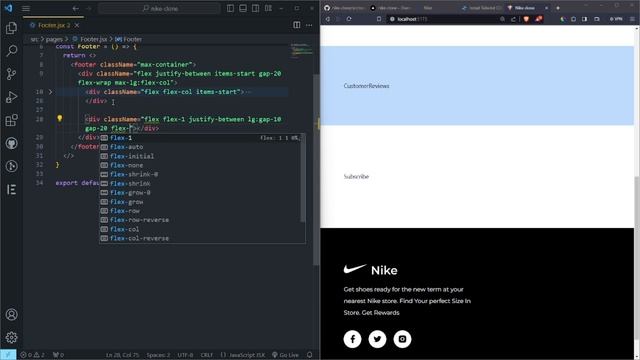Open the Extensions view
Image resolution: width=640 pixels, height=360 pixels.
(11, 120)
